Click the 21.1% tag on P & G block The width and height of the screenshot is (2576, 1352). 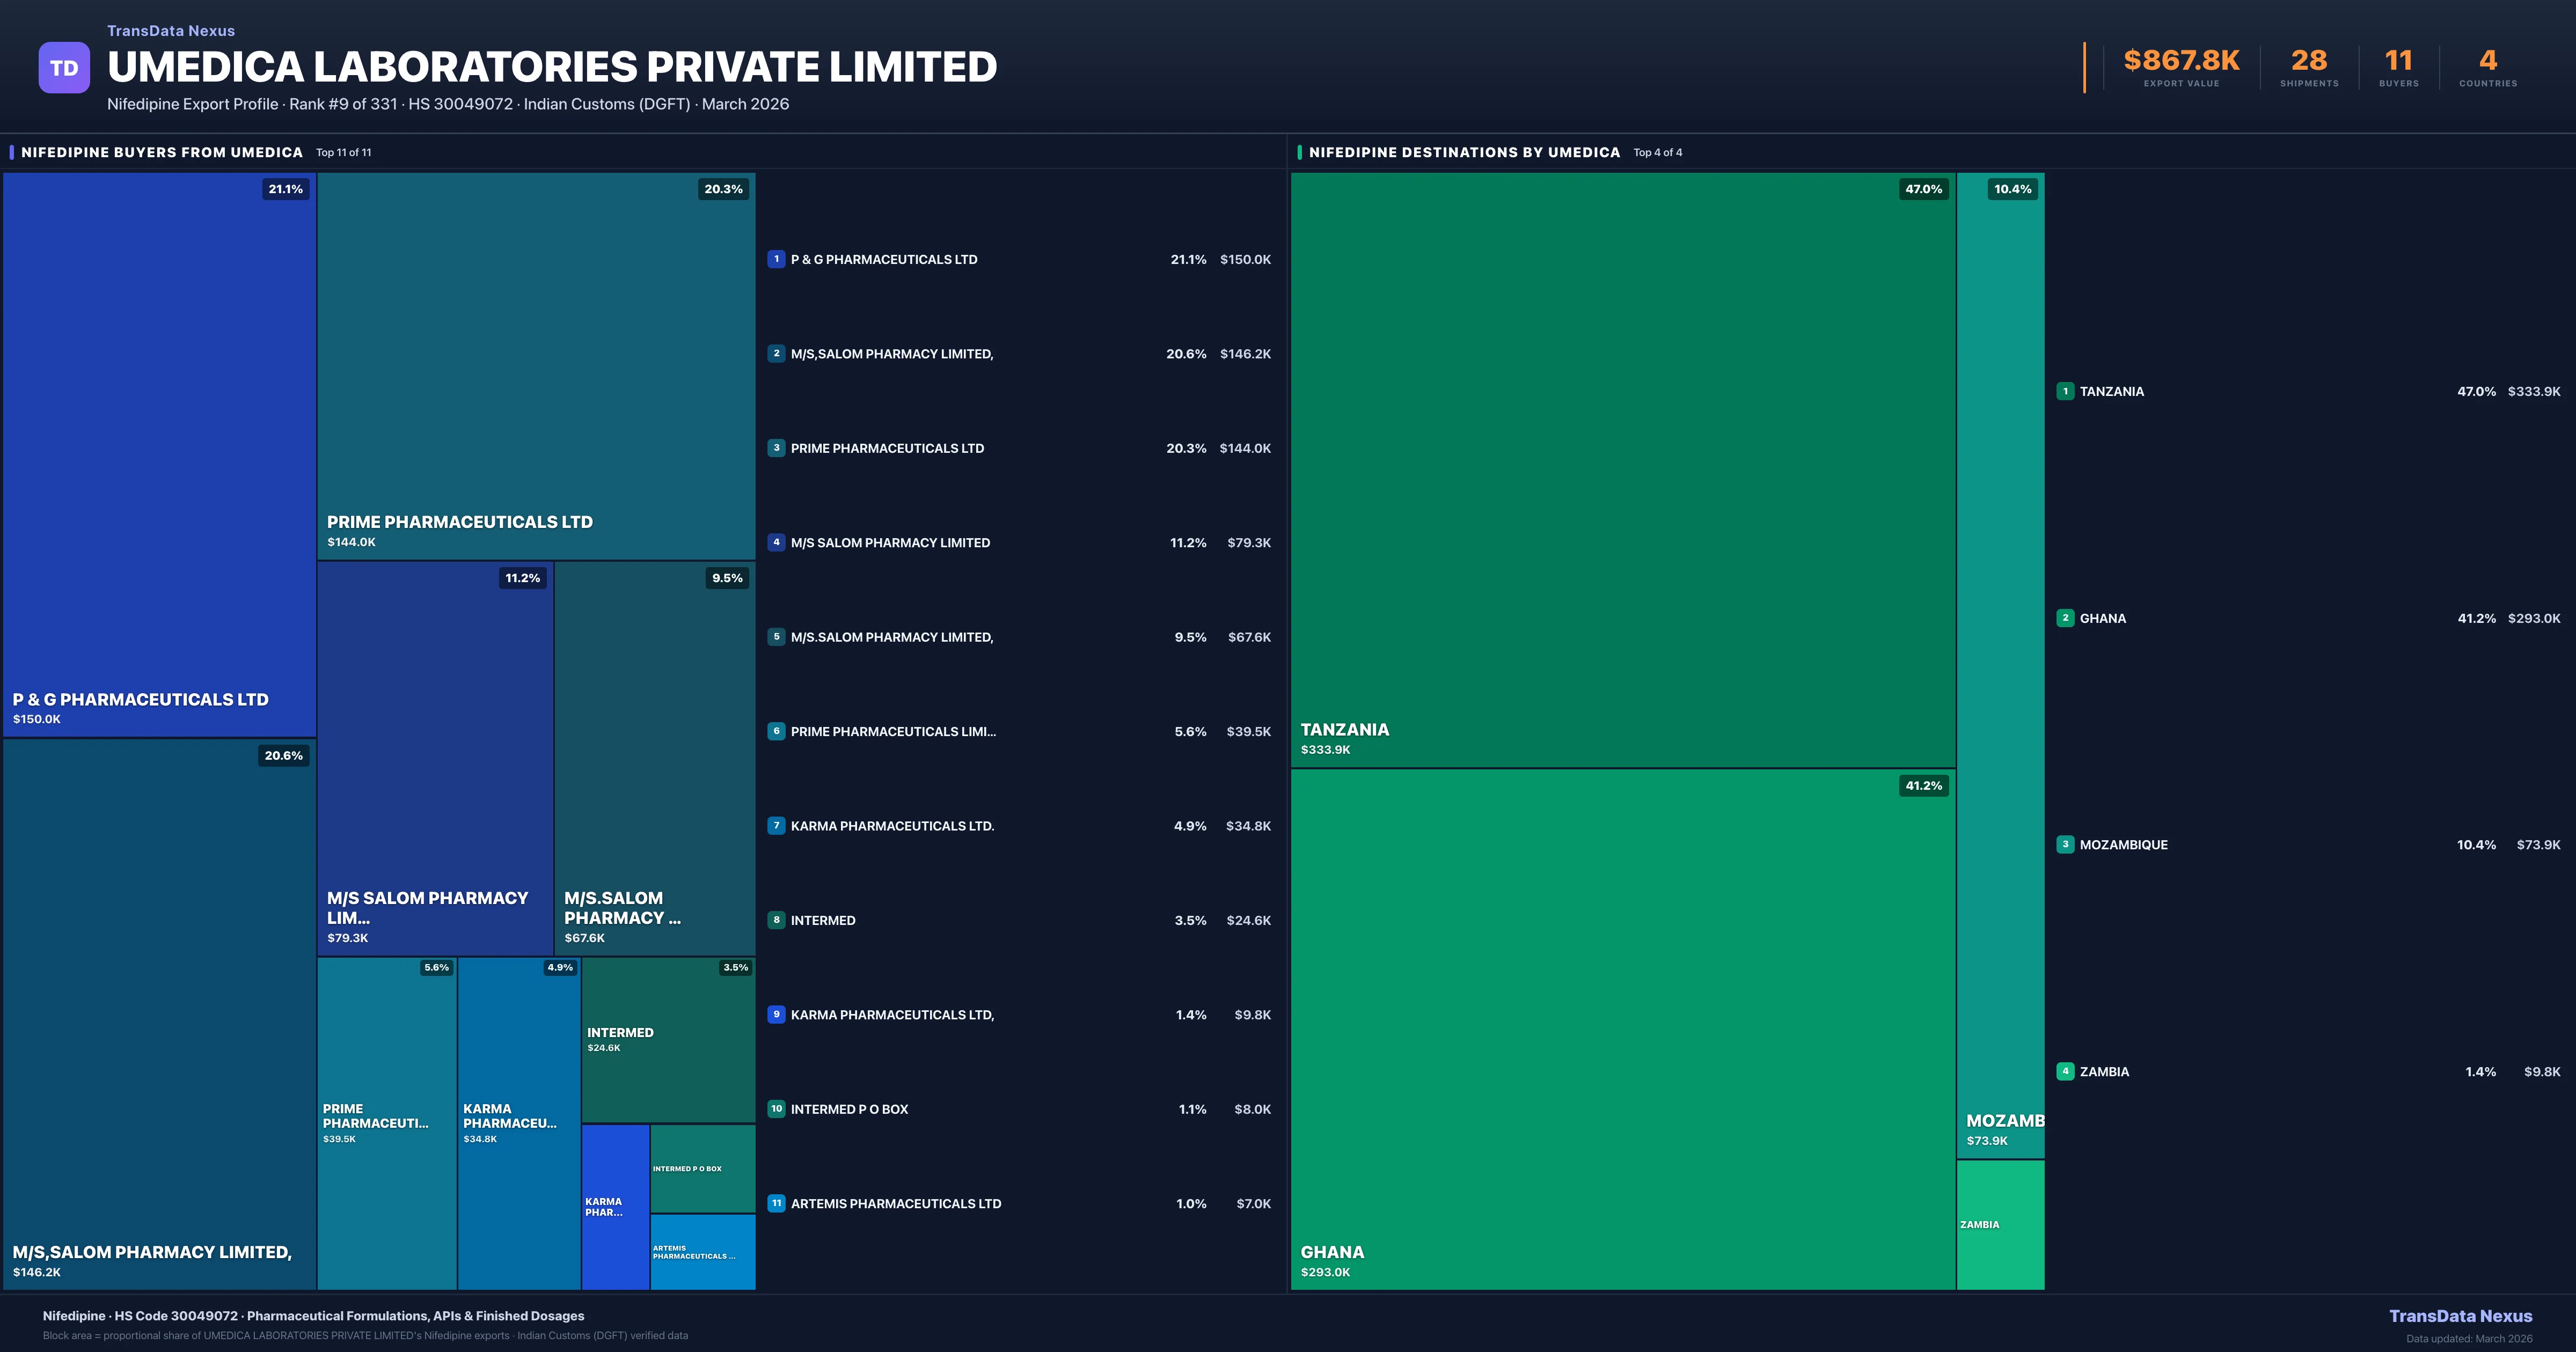285,189
